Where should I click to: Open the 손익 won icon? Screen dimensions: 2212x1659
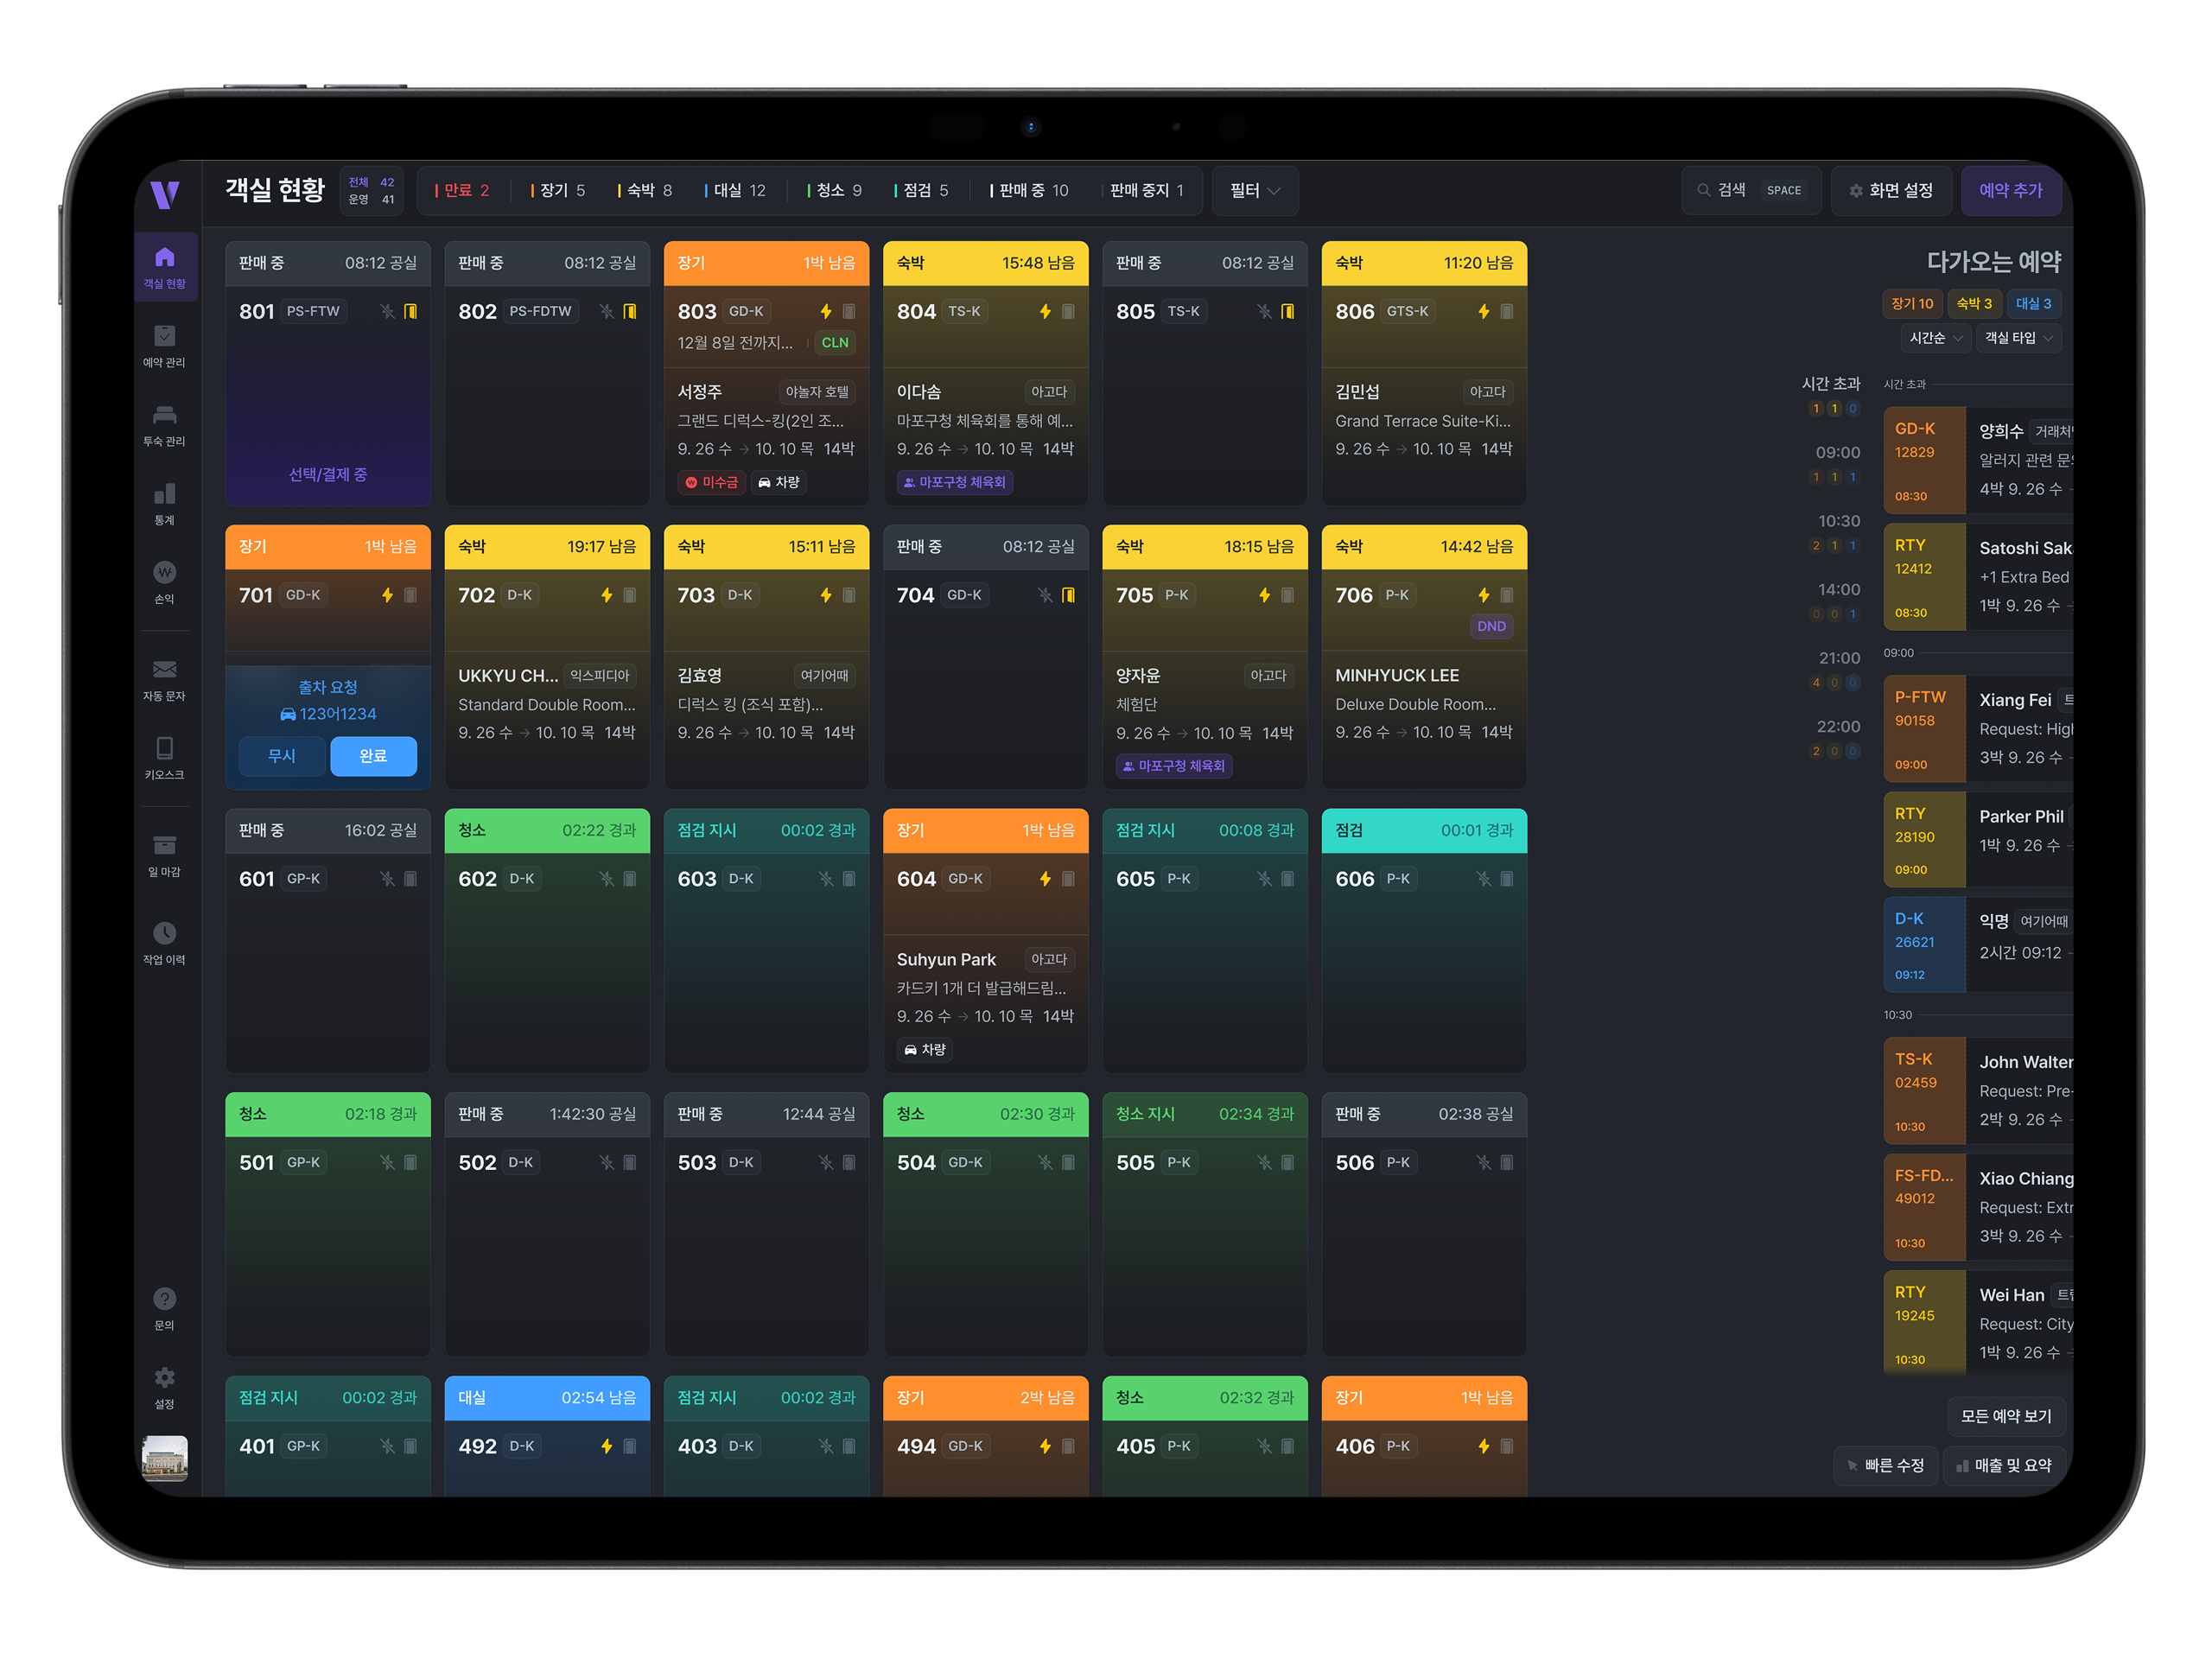tap(164, 572)
